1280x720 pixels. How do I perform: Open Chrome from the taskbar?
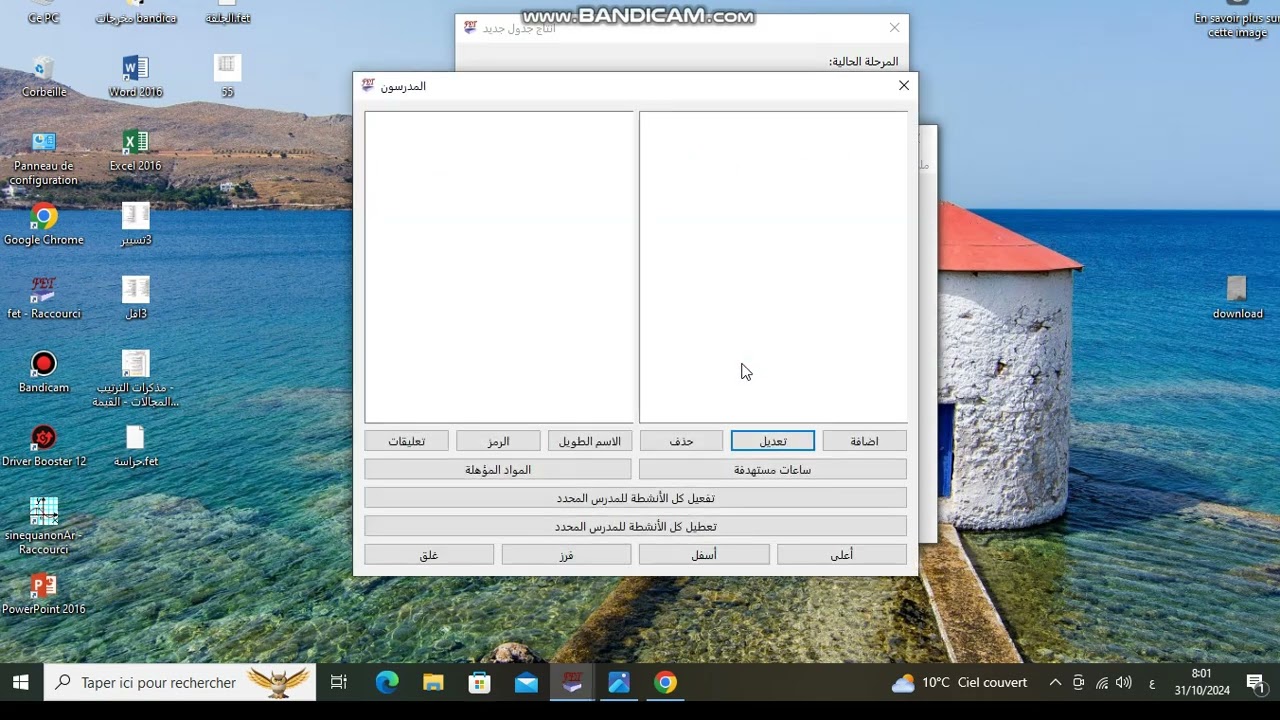coord(666,683)
